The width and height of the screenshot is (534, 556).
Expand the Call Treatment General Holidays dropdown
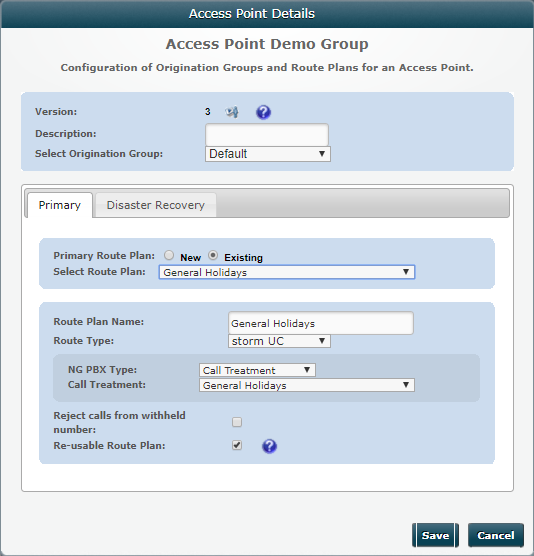click(x=307, y=385)
